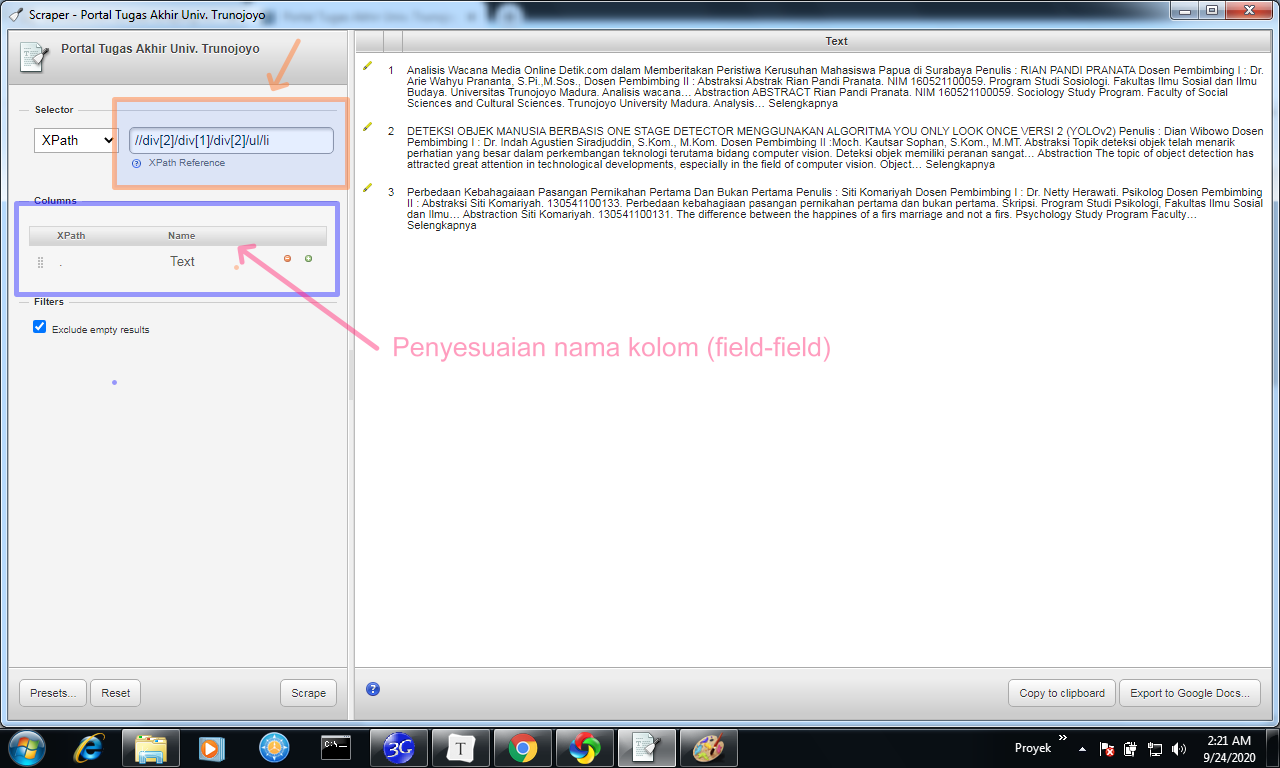Select result row starting 'Analisis Wacana Media Online'
Screen dimensions: 1280x768
[834, 87]
